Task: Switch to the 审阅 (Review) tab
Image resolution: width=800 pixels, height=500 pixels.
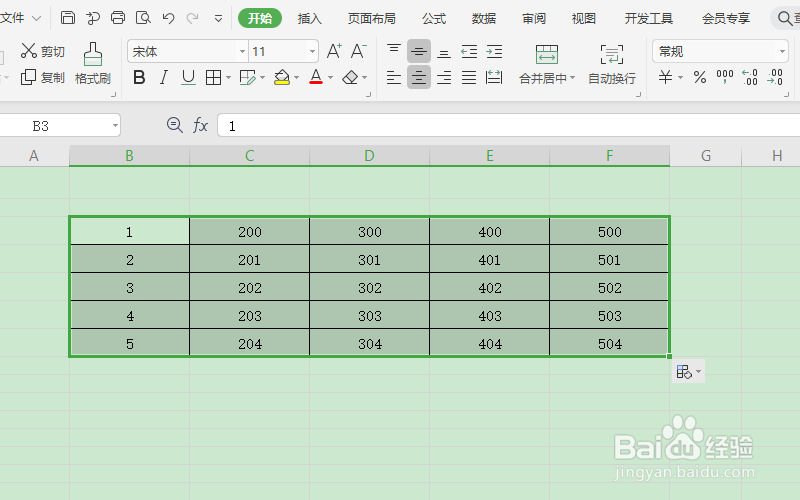Action: coord(534,19)
